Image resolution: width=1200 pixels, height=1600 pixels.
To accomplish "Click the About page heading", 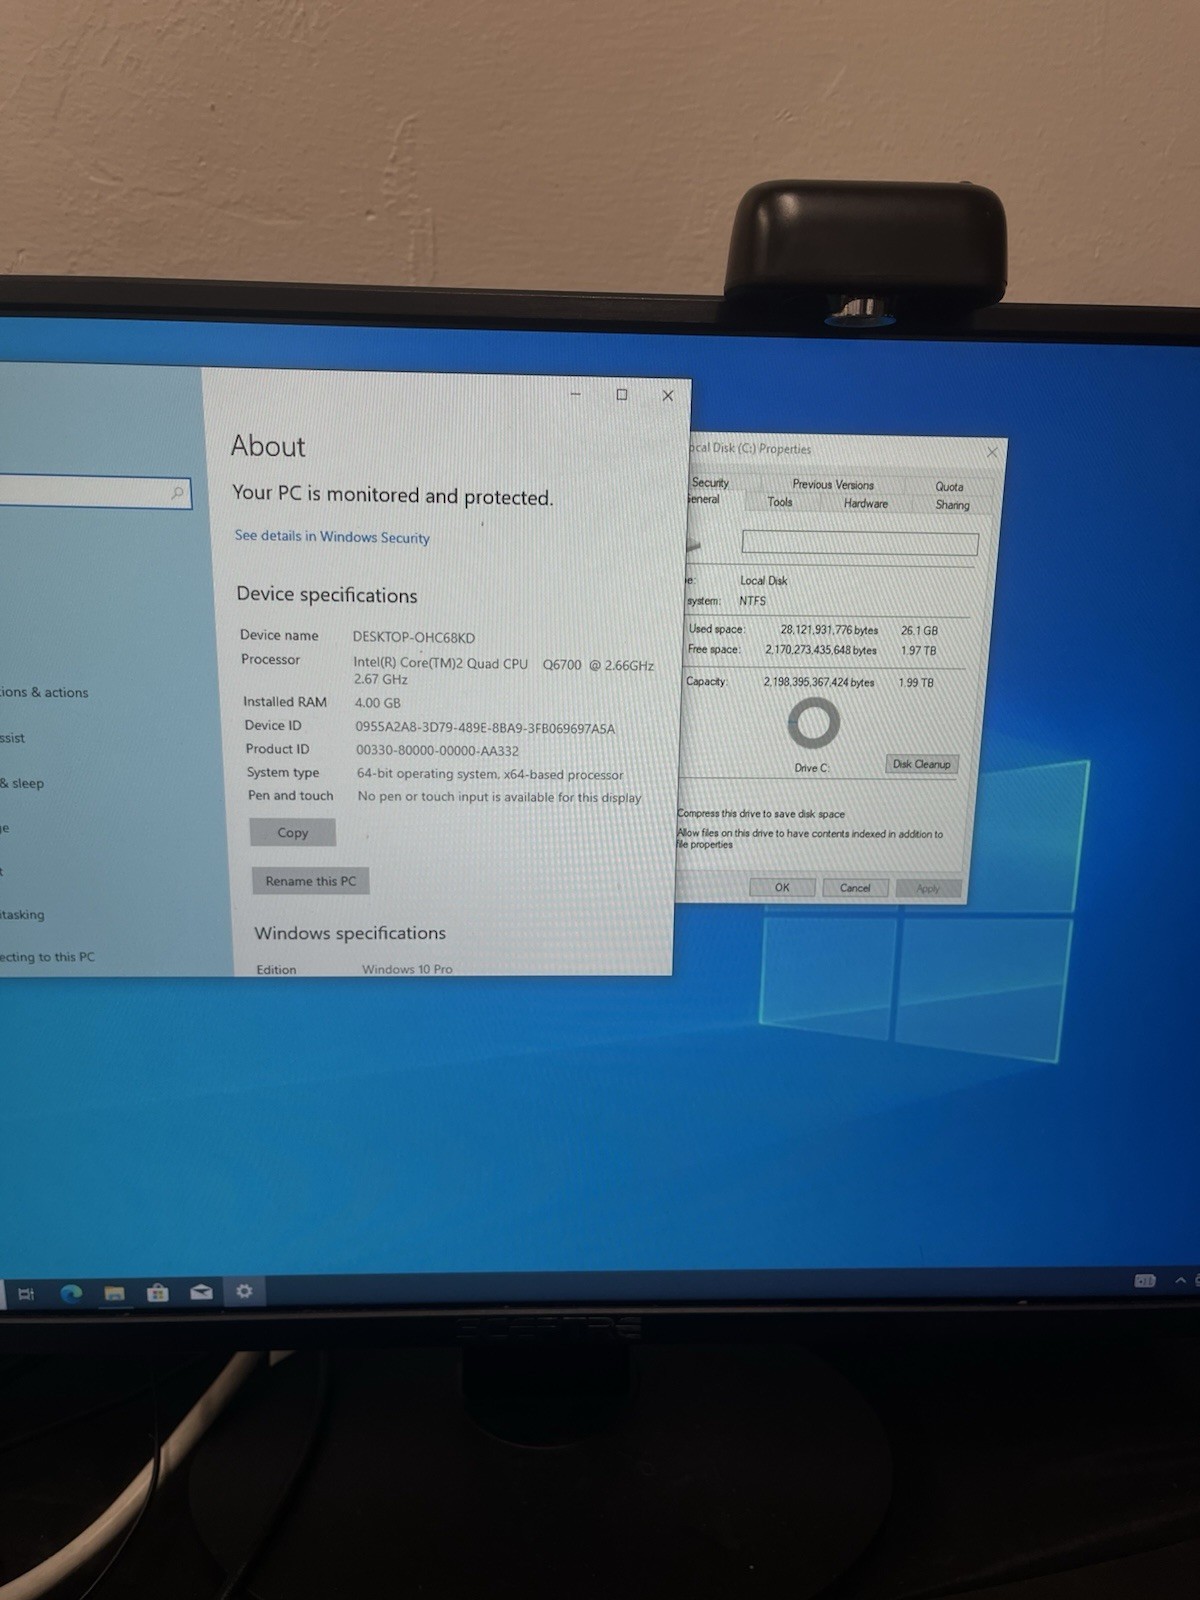I will [x=268, y=446].
